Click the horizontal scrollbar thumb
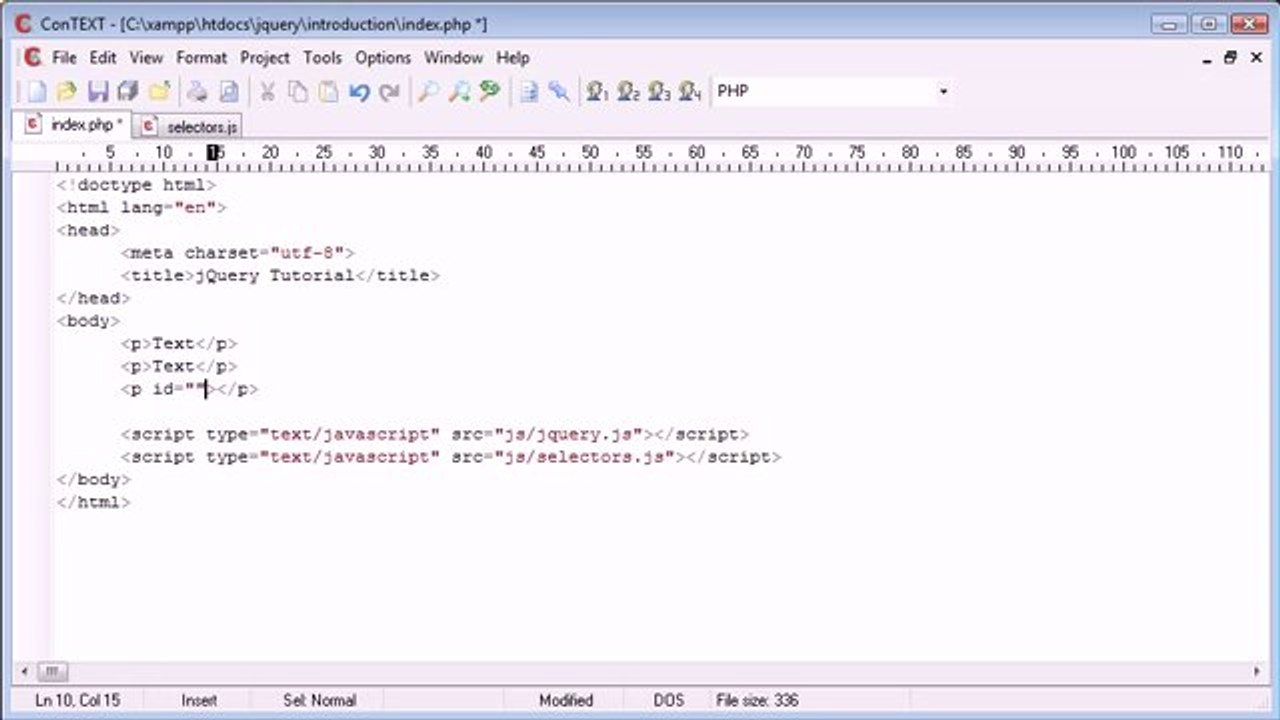 coord(53,671)
